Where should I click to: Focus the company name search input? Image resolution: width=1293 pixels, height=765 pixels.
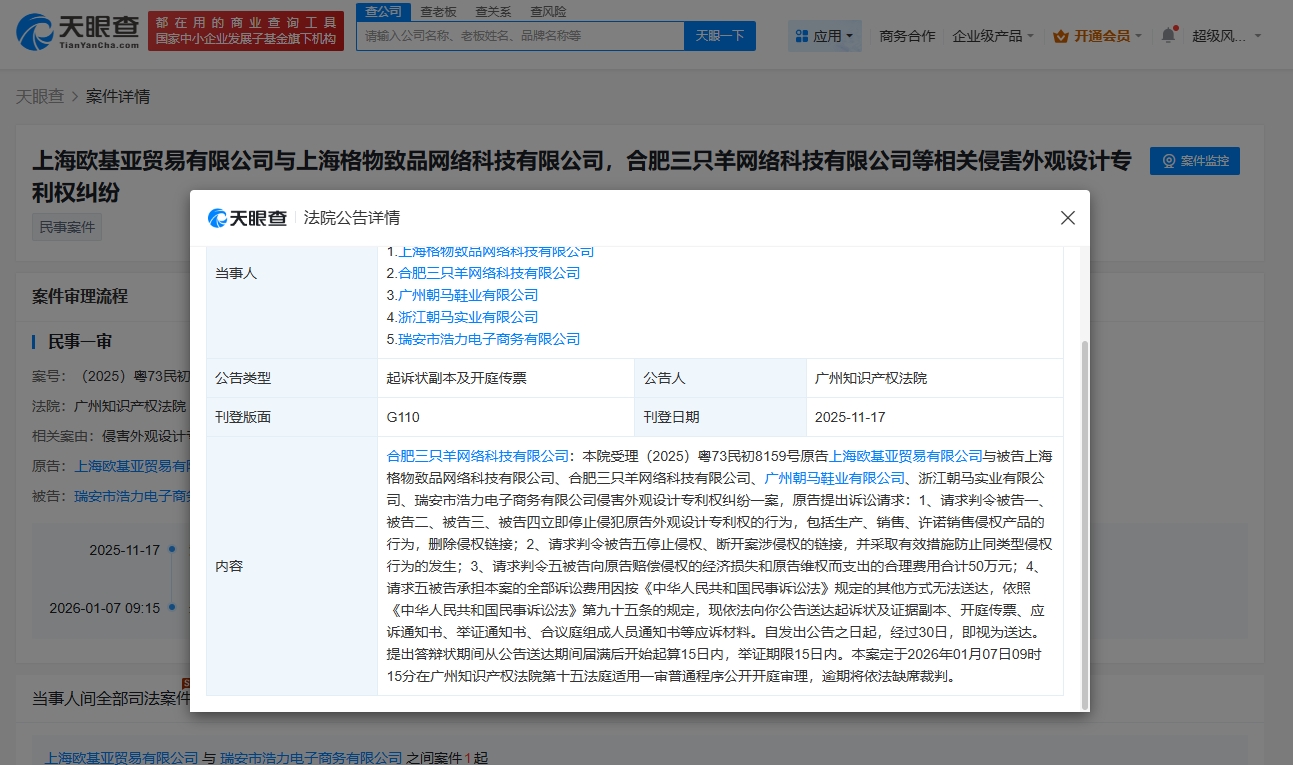point(520,36)
